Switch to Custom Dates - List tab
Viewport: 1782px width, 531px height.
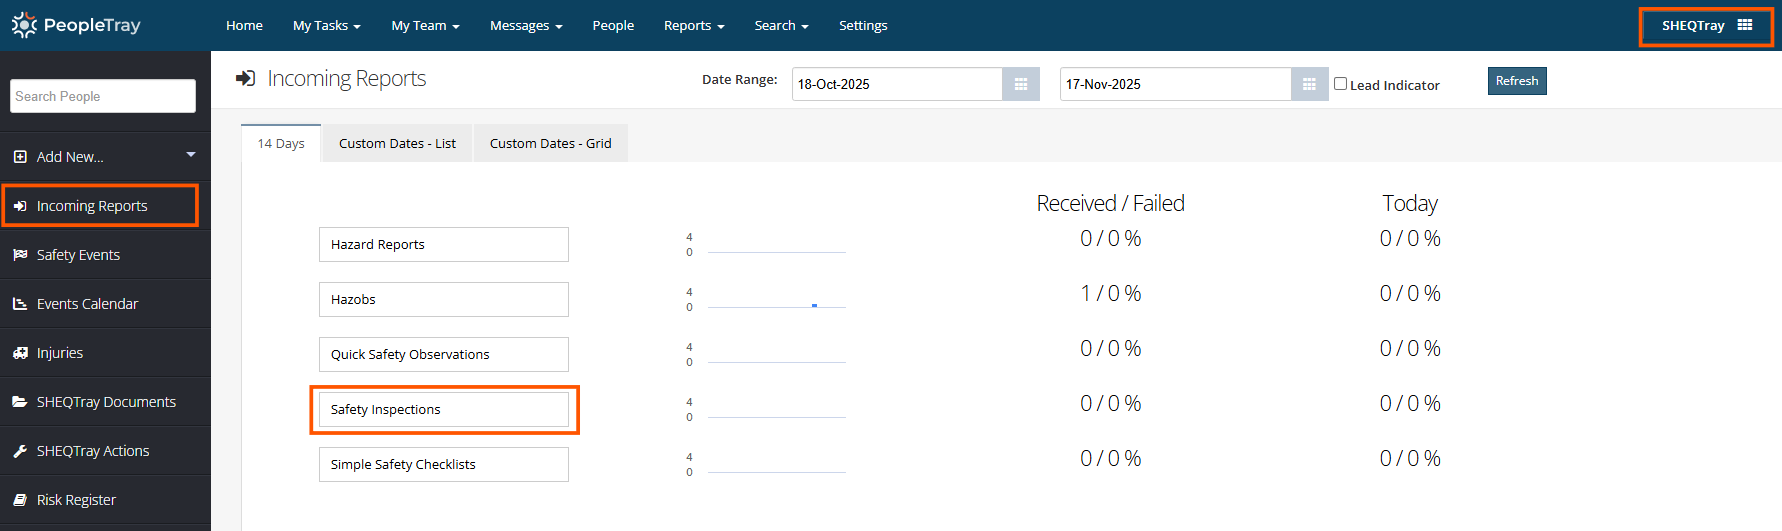[x=397, y=143]
